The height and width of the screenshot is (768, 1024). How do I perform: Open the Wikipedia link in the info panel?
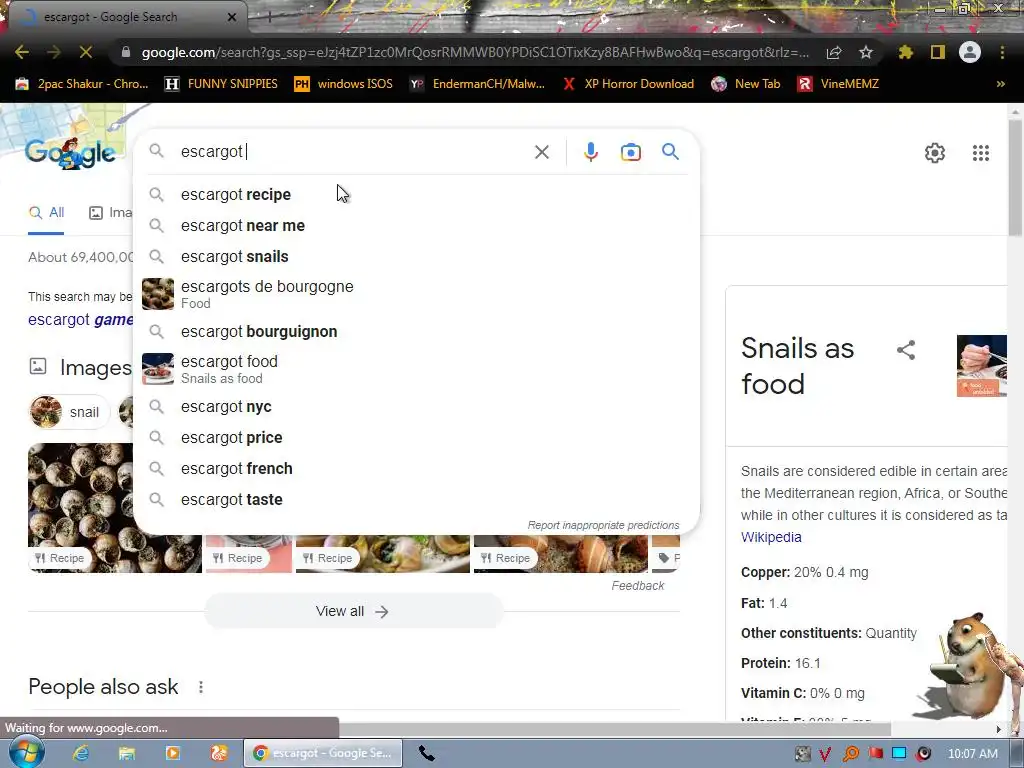[771, 537]
